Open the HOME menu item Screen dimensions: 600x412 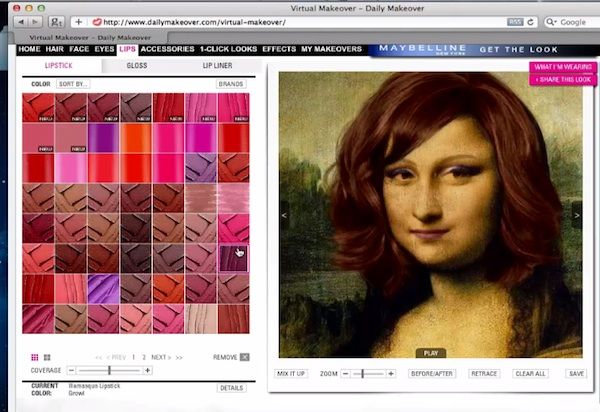click(29, 49)
